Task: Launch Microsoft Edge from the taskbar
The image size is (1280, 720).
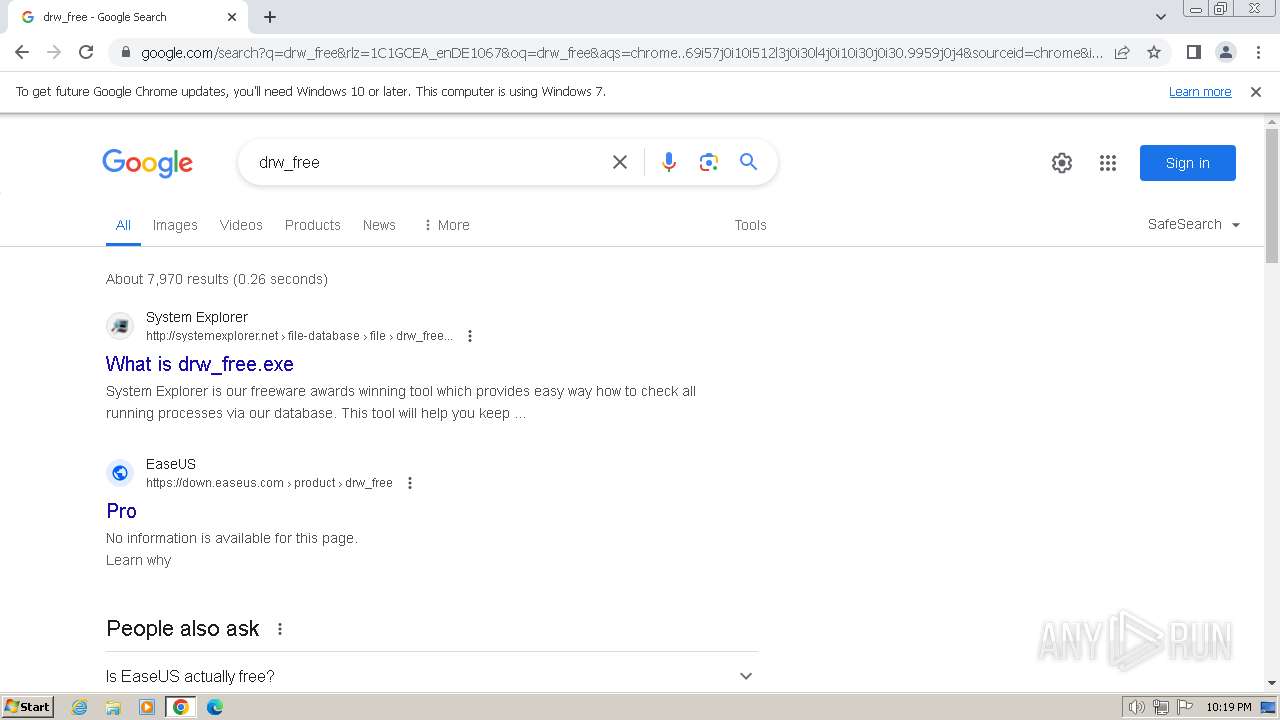Action: point(214,707)
